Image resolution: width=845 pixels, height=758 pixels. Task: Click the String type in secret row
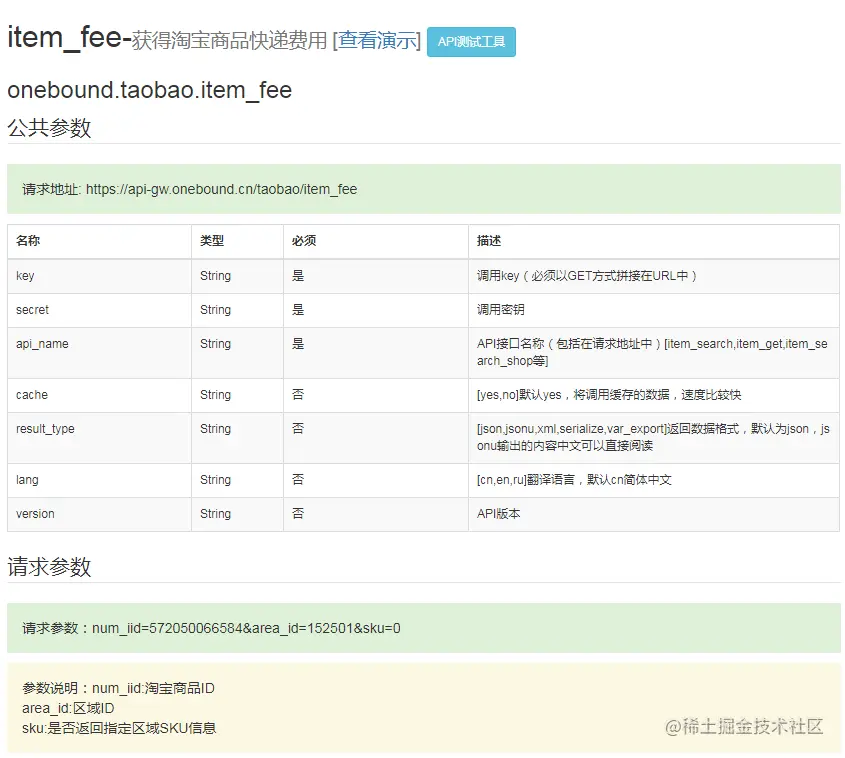click(215, 310)
